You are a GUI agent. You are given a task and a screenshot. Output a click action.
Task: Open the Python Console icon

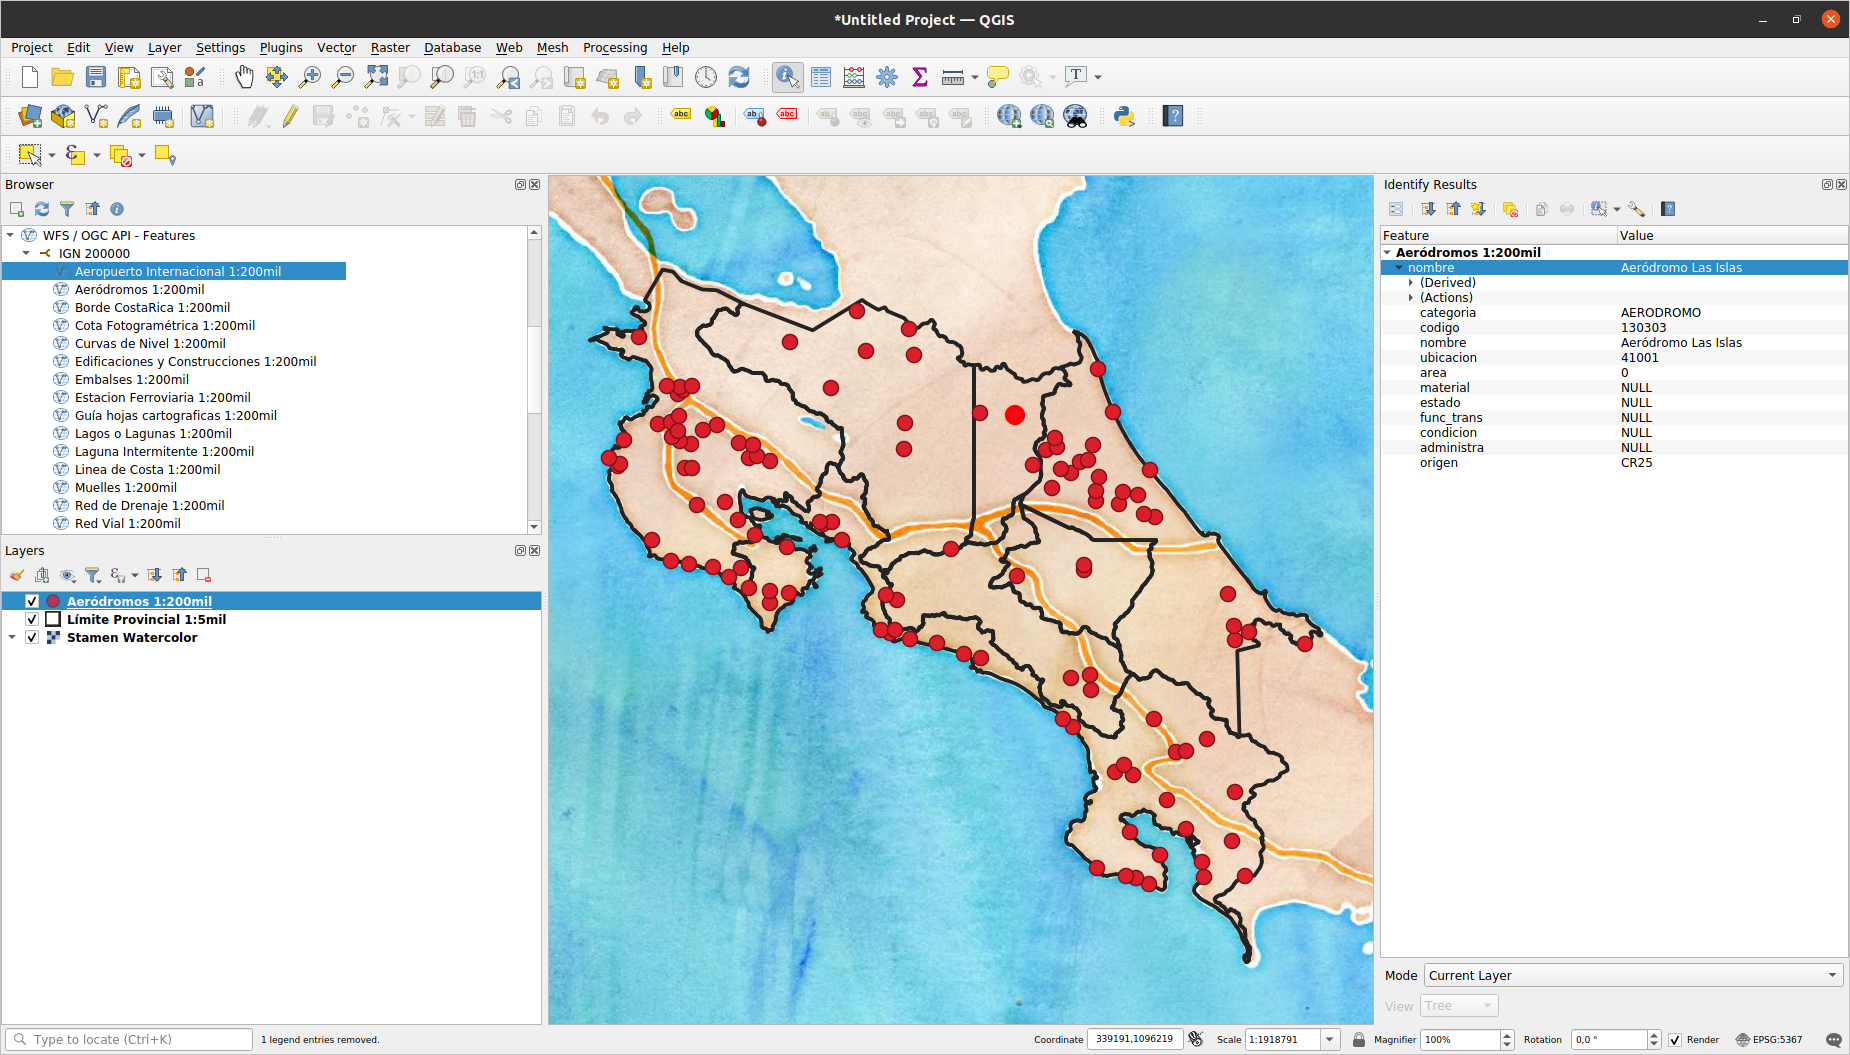pyautogui.click(x=1124, y=116)
